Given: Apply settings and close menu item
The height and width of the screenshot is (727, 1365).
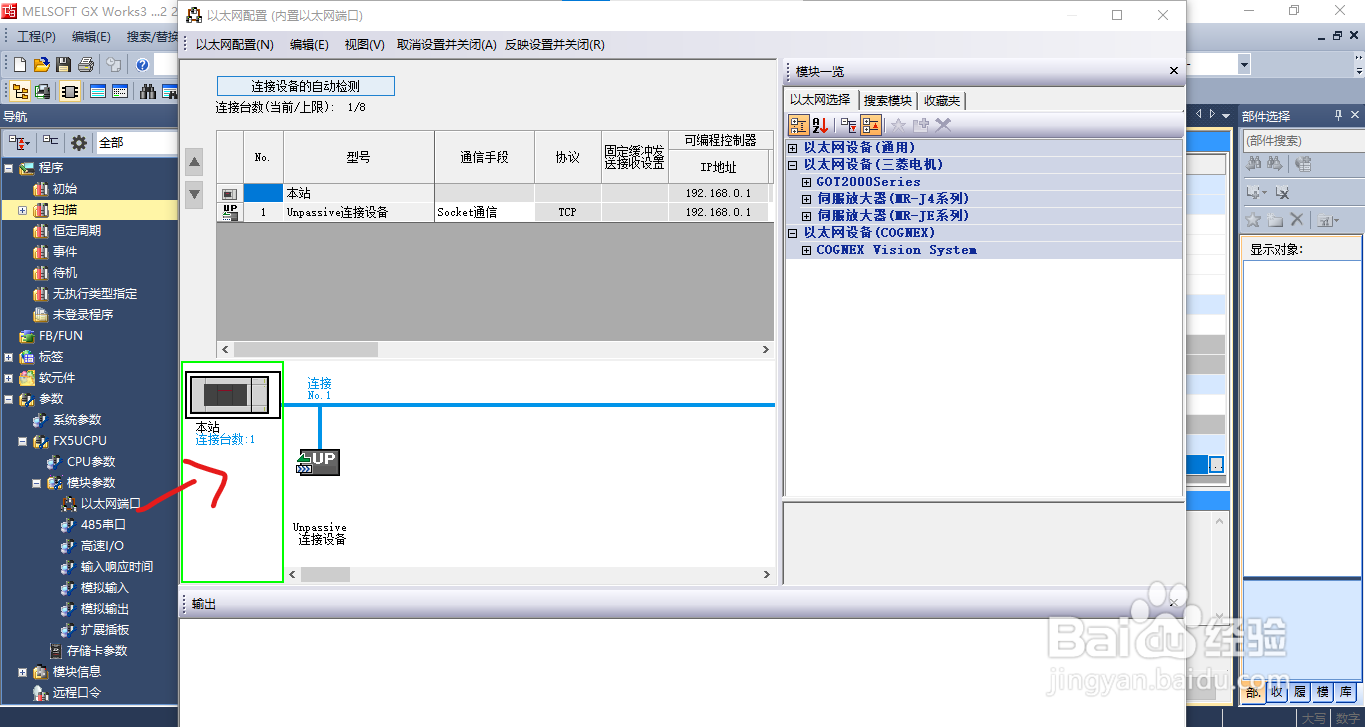Looking at the screenshot, I should [555, 45].
